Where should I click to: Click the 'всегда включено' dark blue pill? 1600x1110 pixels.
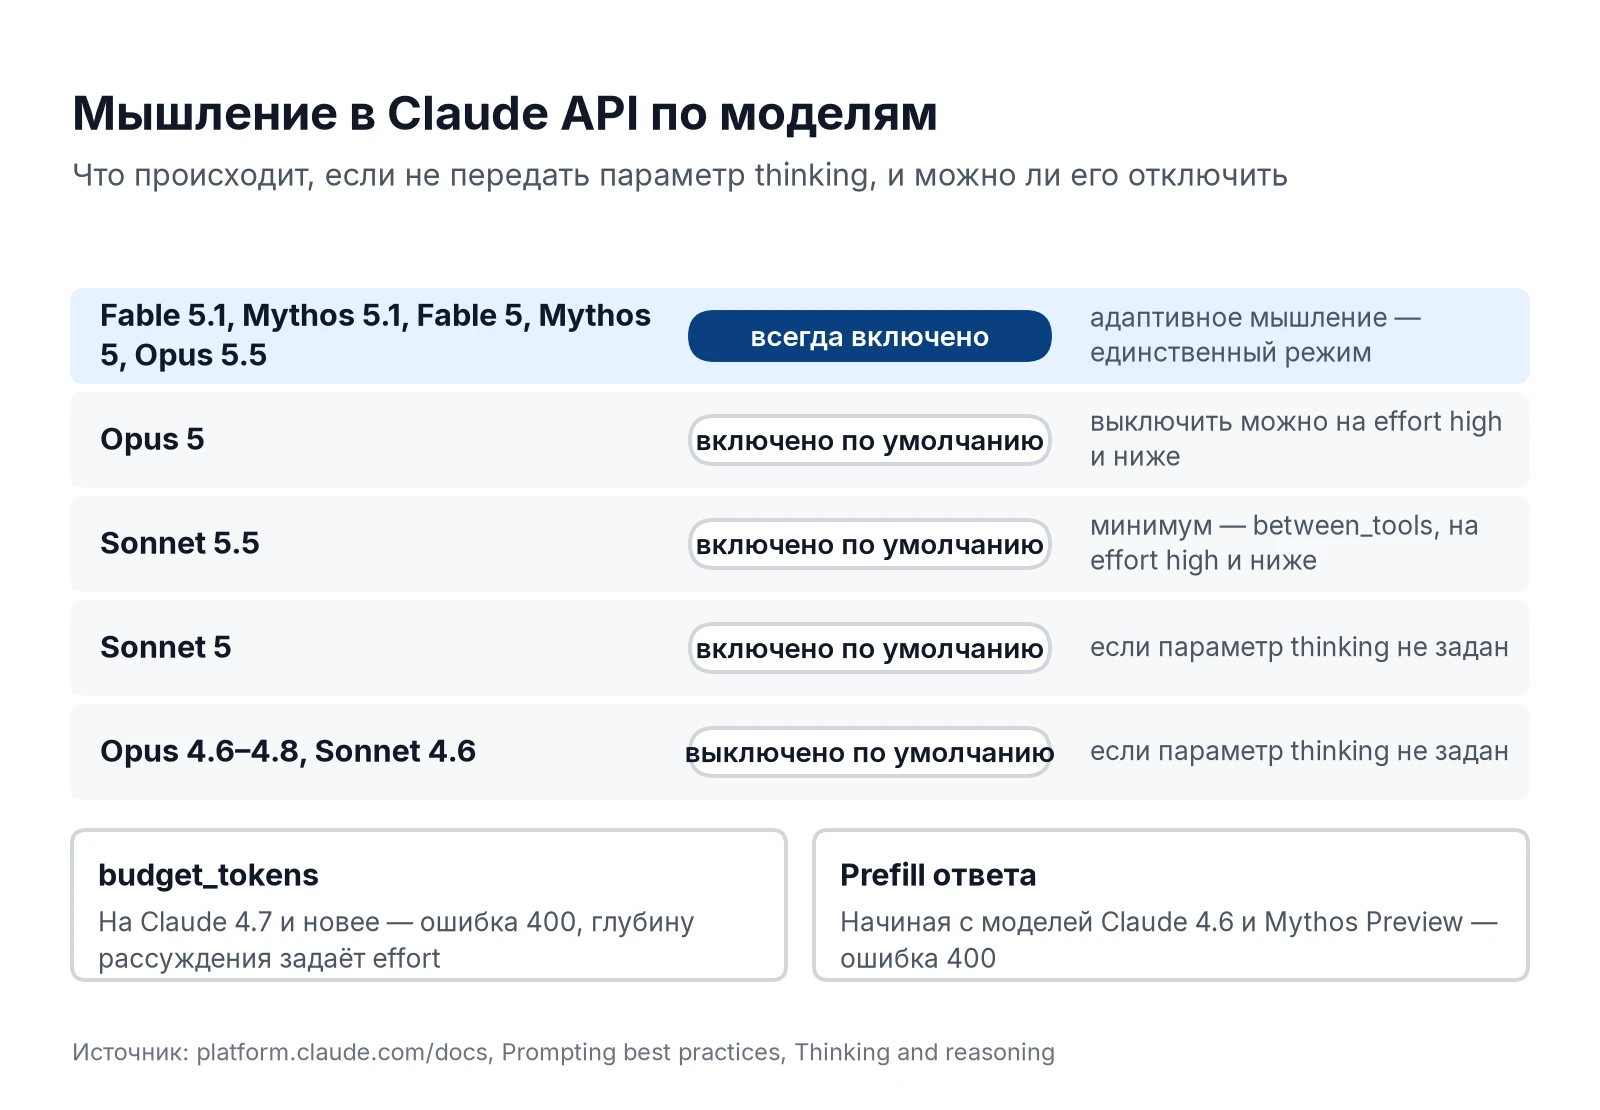pos(870,336)
